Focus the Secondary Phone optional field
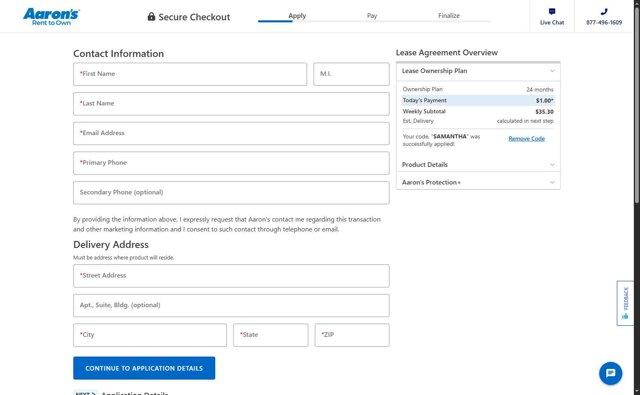This screenshot has height=395, width=640. point(231,192)
